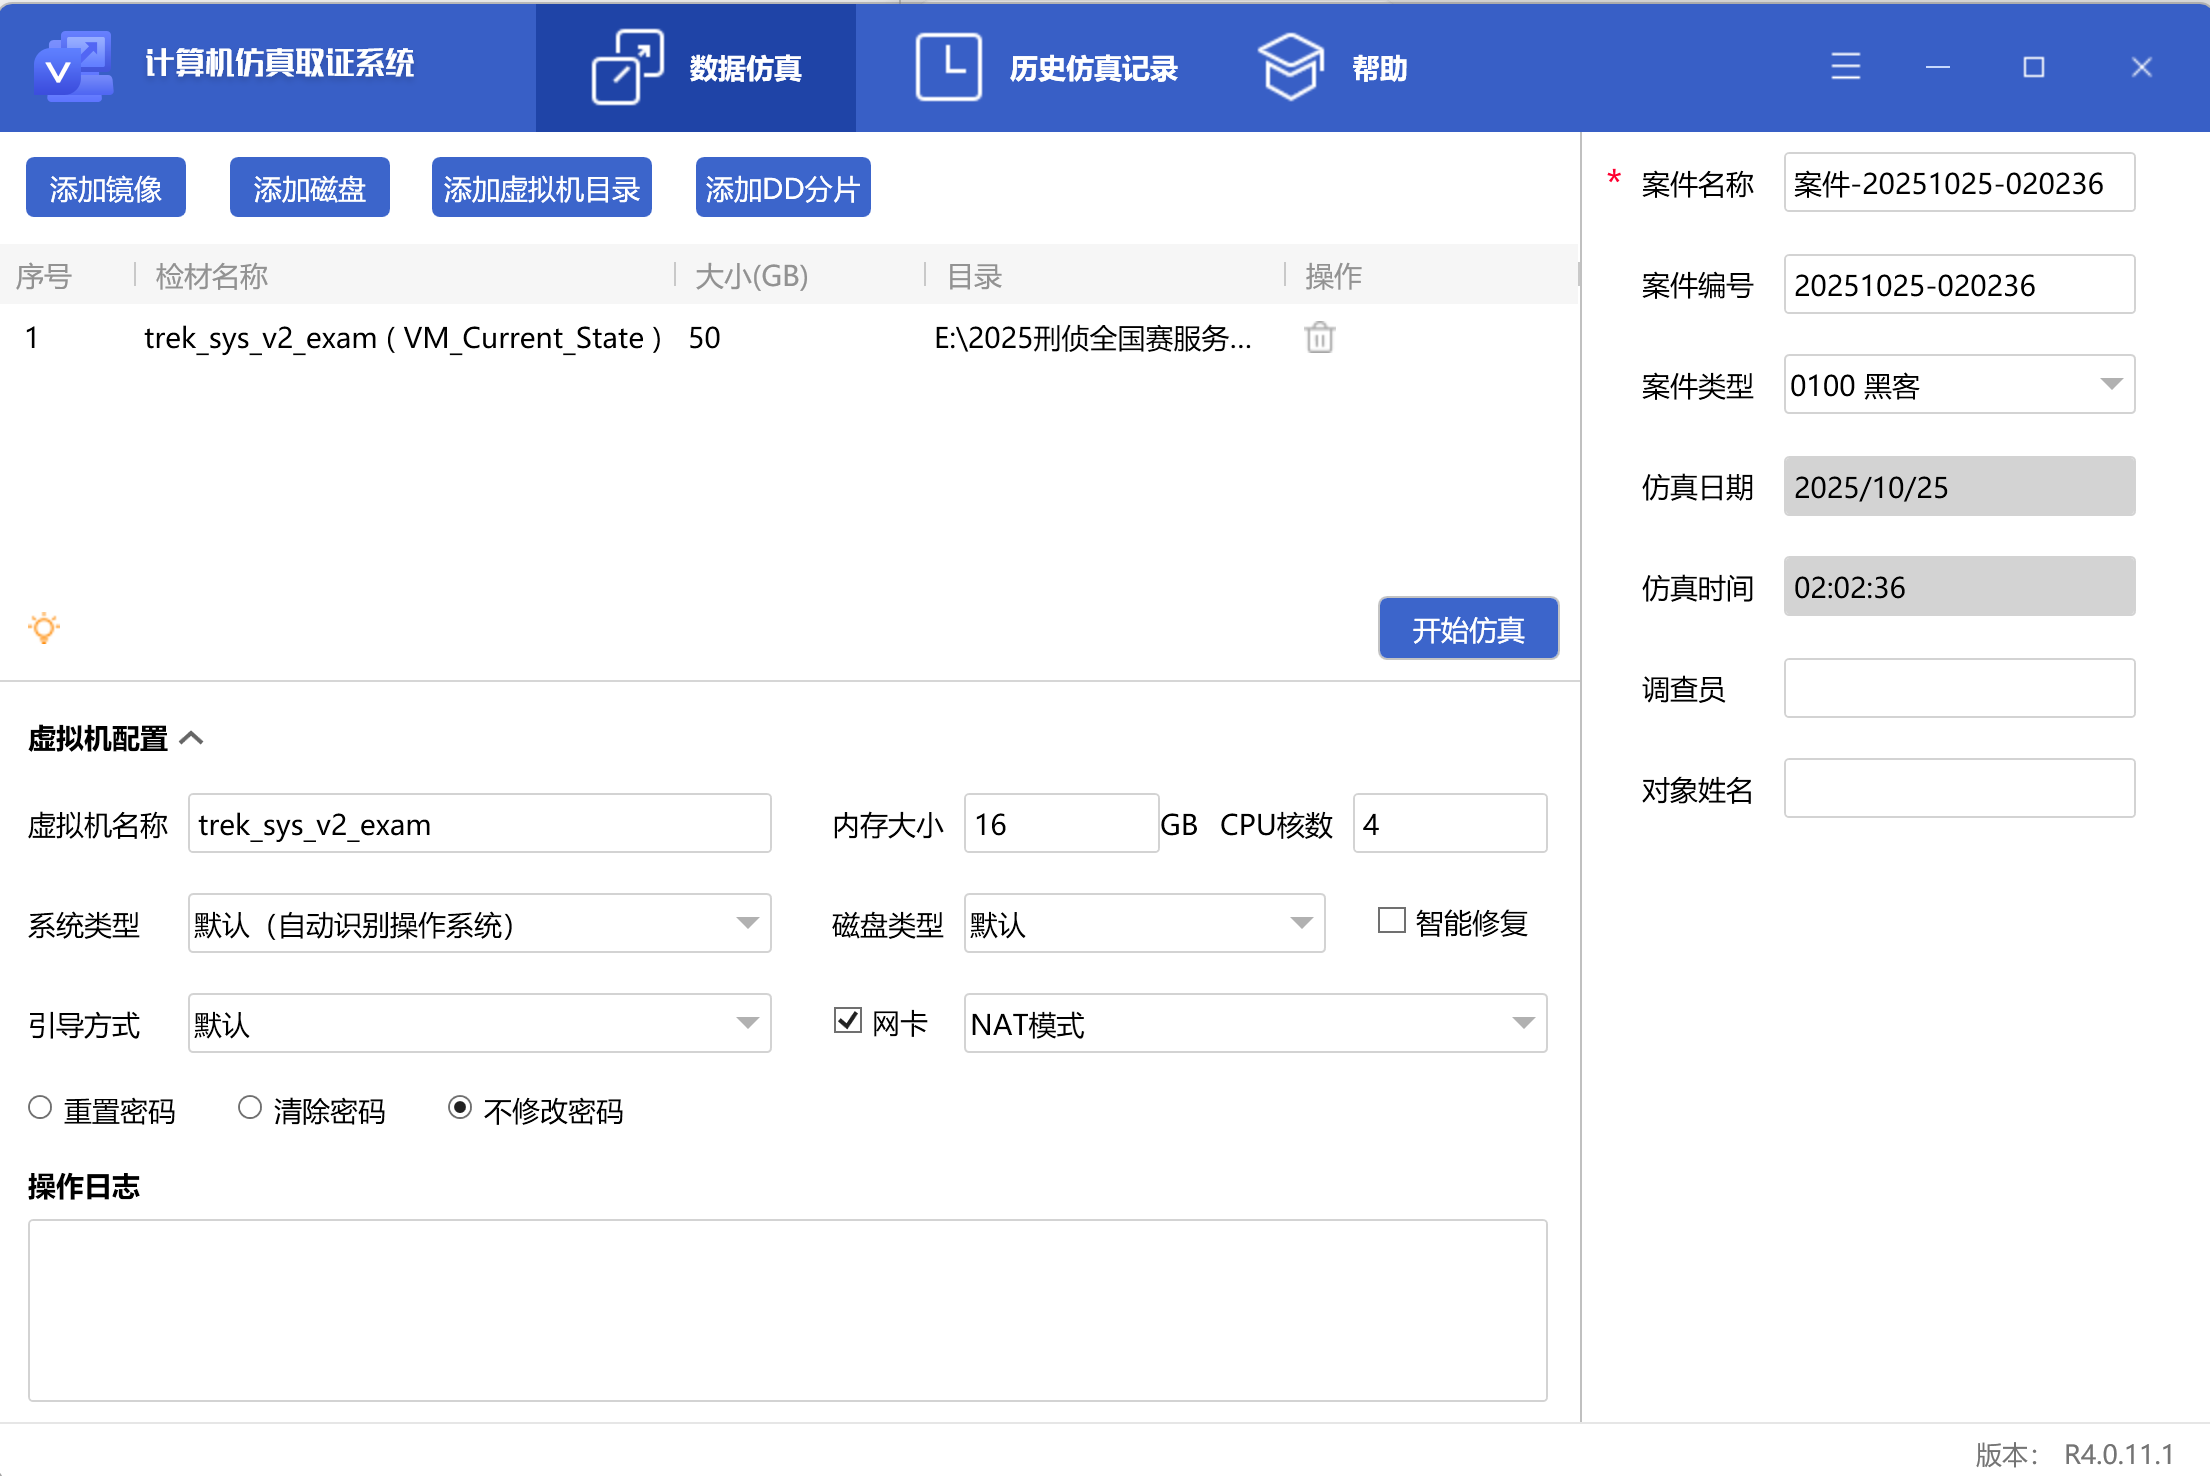This screenshot has height=1476, width=2210.
Task: Enable the 智能修复 checkbox
Action: tap(1391, 920)
